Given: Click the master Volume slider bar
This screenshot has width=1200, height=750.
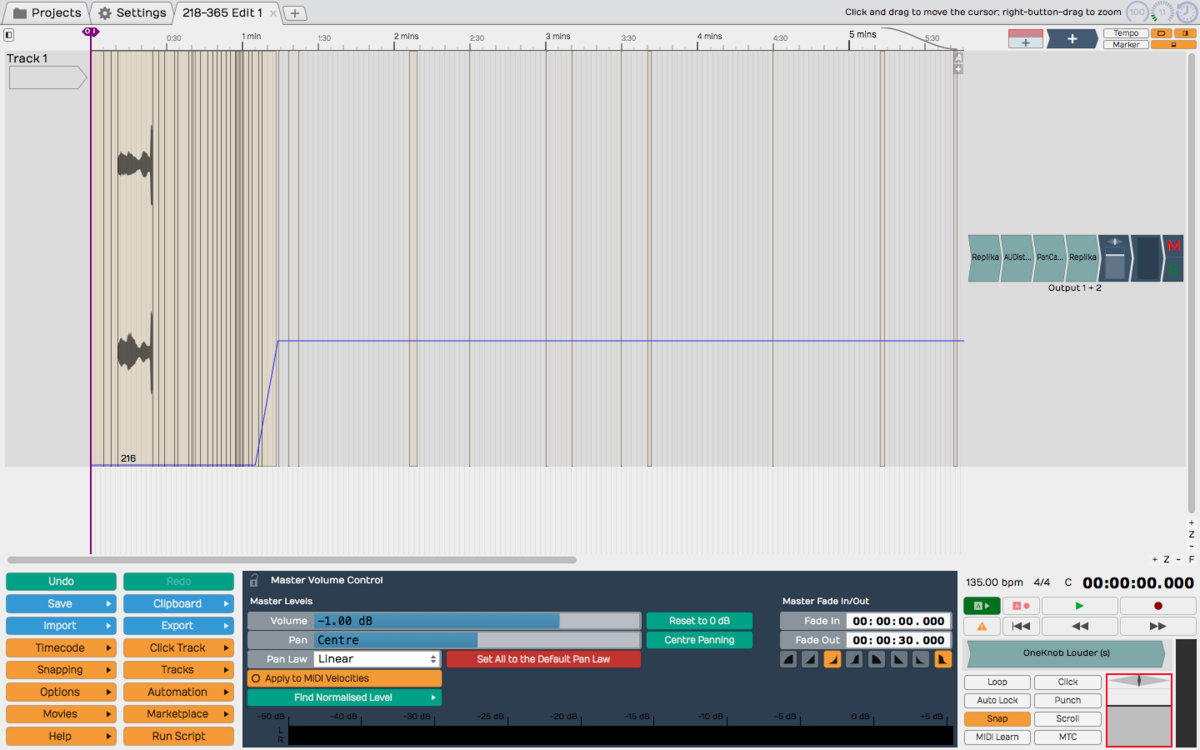Looking at the screenshot, I should click(x=476, y=621).
